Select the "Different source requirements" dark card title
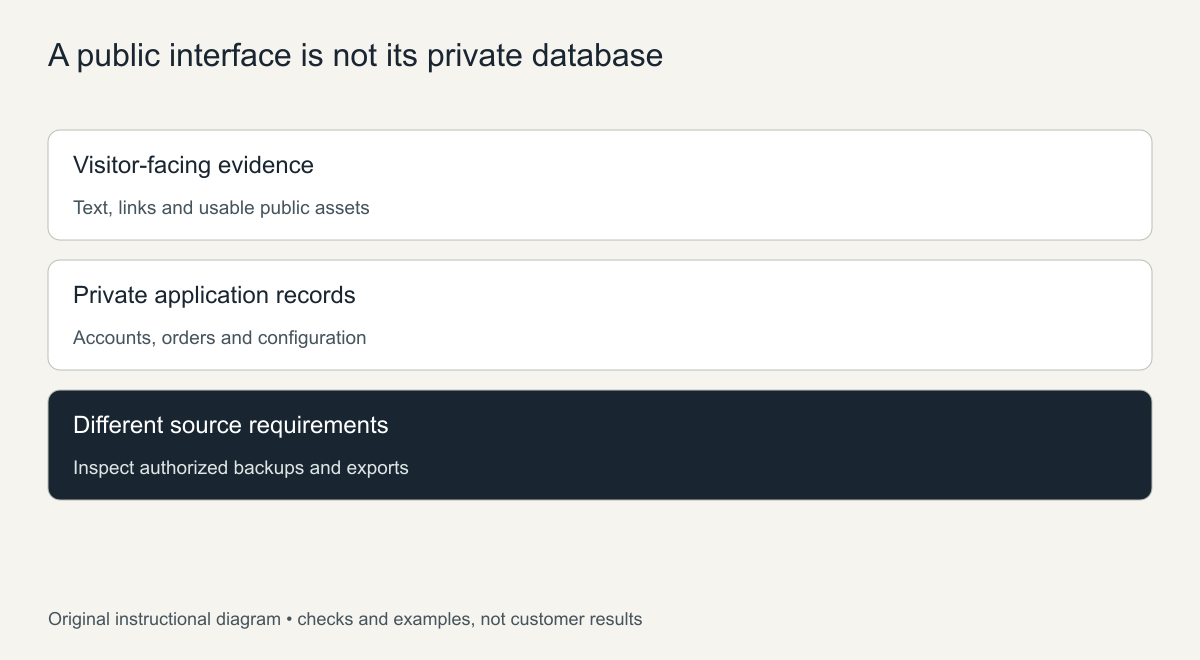This screenshot has height=660, width=1200. click(230, 425)
